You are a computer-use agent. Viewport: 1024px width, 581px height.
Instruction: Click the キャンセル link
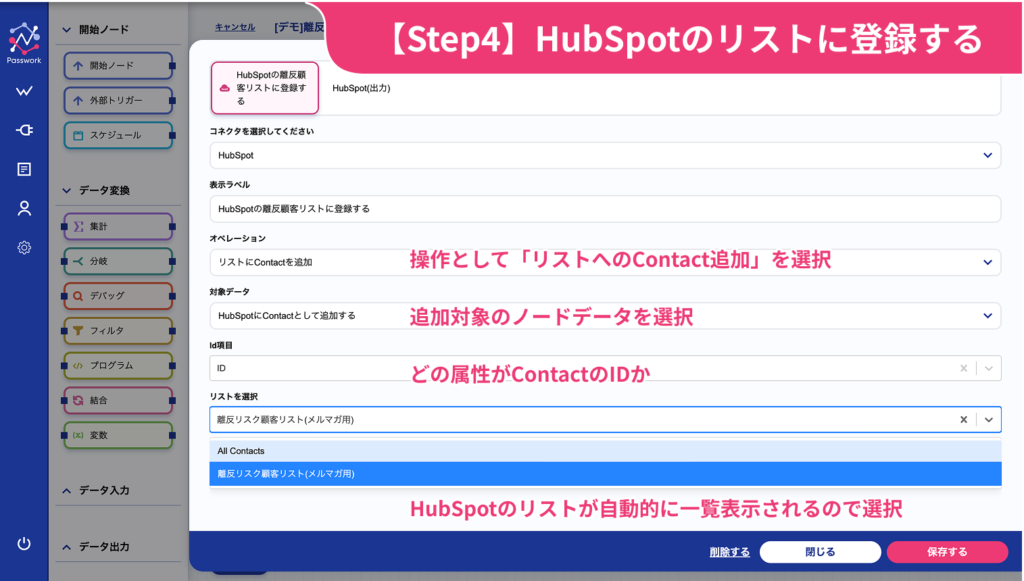235,27
